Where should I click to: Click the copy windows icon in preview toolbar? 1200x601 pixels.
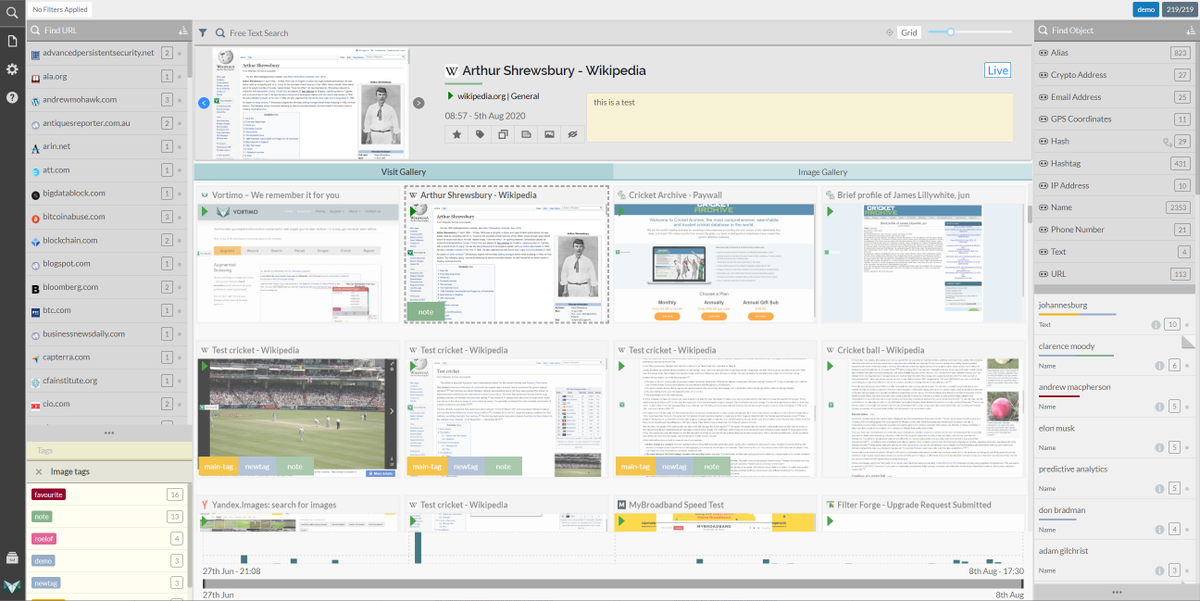503,134
